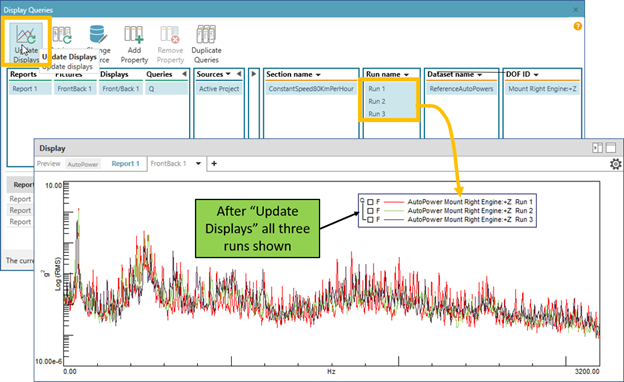
Task: Open Run name dropdown arrow
Action: tap(406, 75)
